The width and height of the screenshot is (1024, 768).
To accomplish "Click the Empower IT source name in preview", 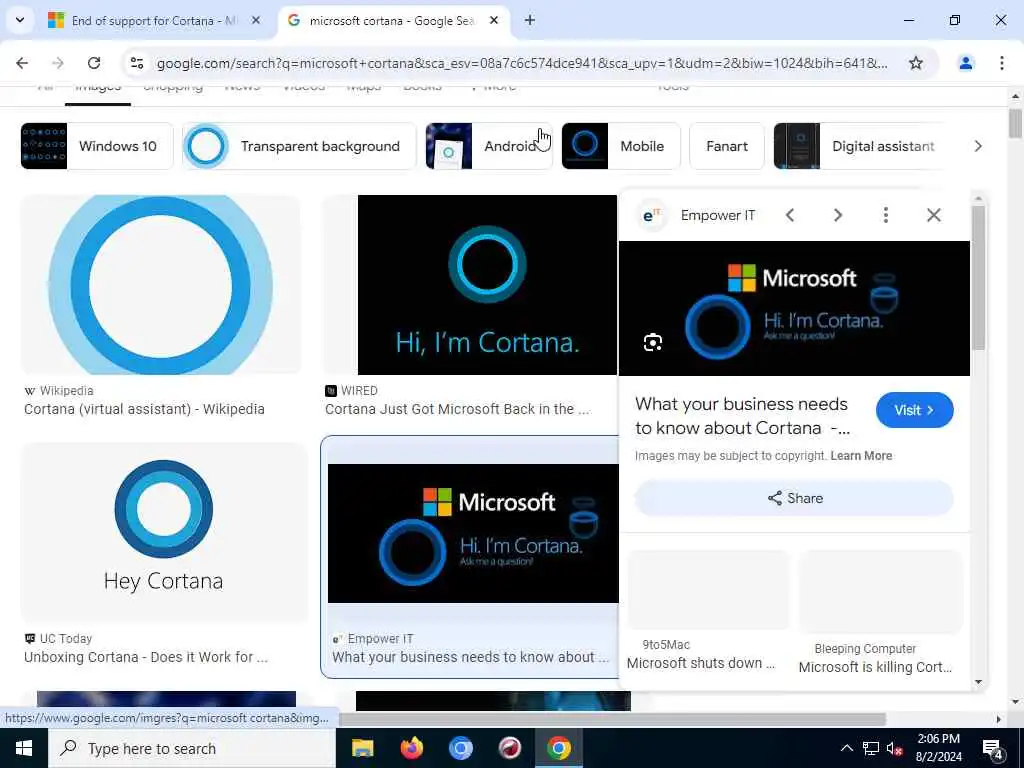I will (x=718, y=216).
